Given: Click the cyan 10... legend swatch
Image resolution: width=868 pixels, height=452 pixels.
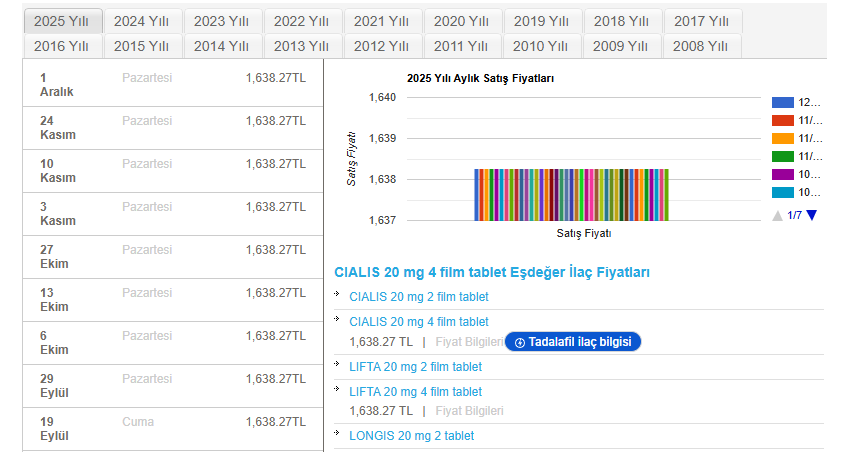Looking at the screenshot, I should [x=783, y=193].
